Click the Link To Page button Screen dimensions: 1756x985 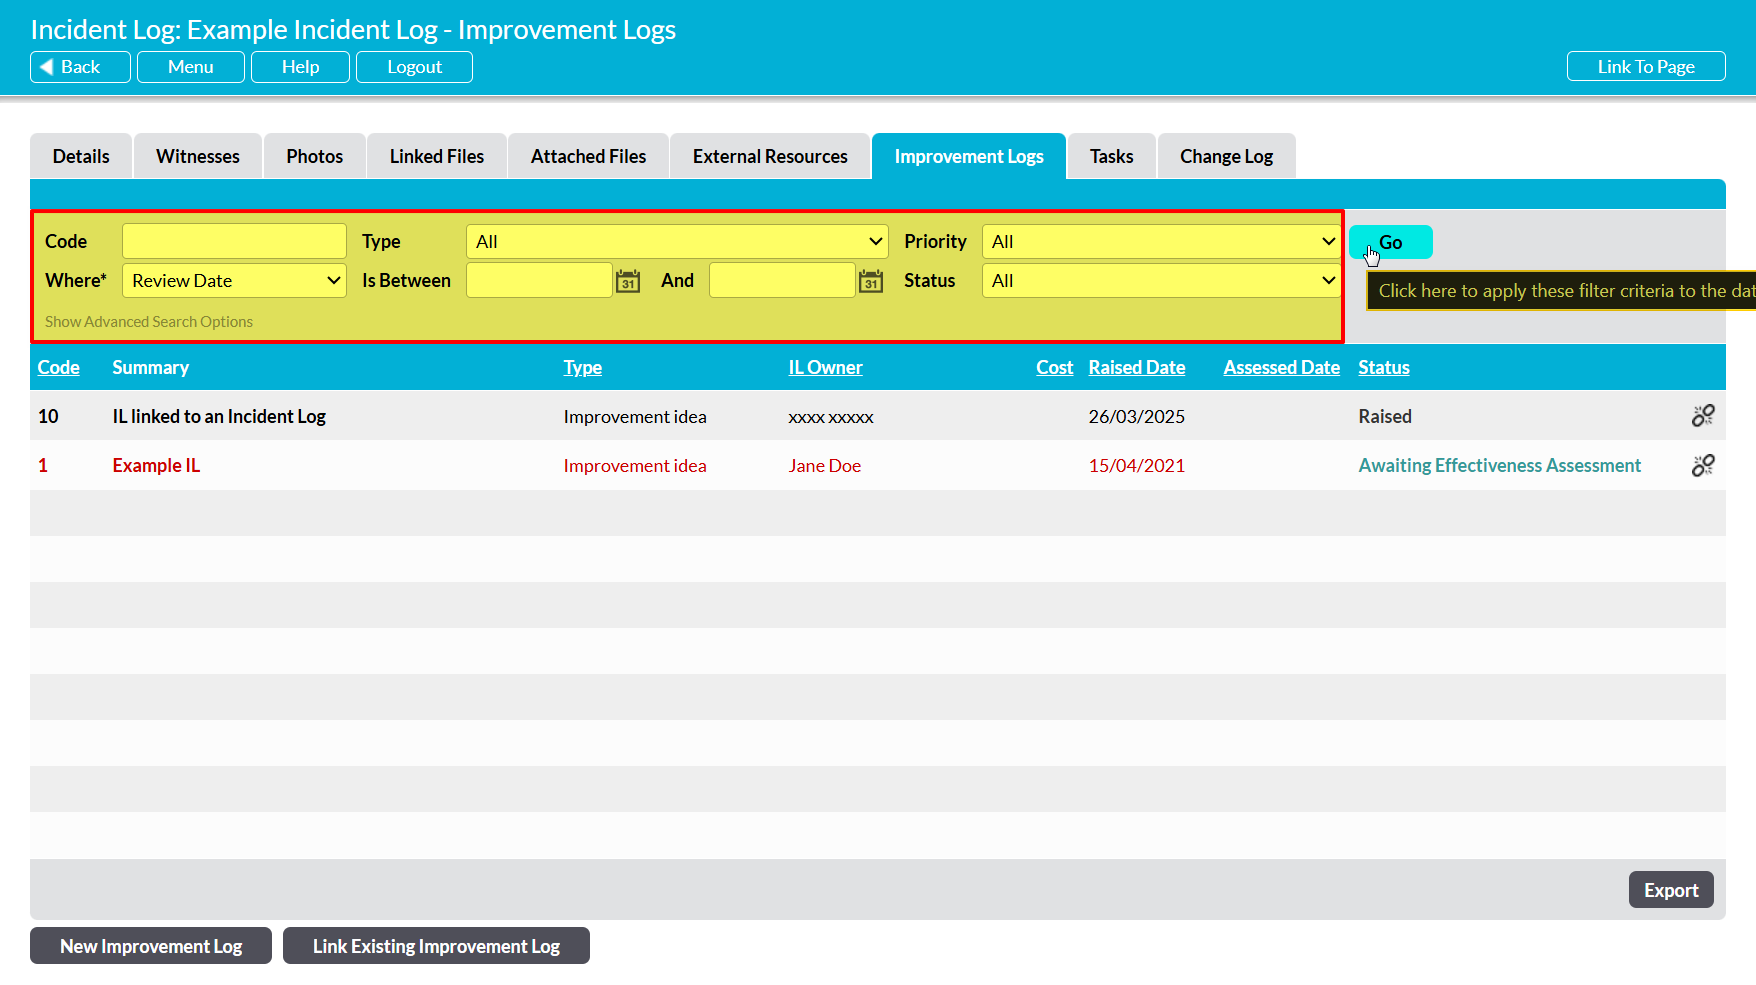tap(1646, 67)
